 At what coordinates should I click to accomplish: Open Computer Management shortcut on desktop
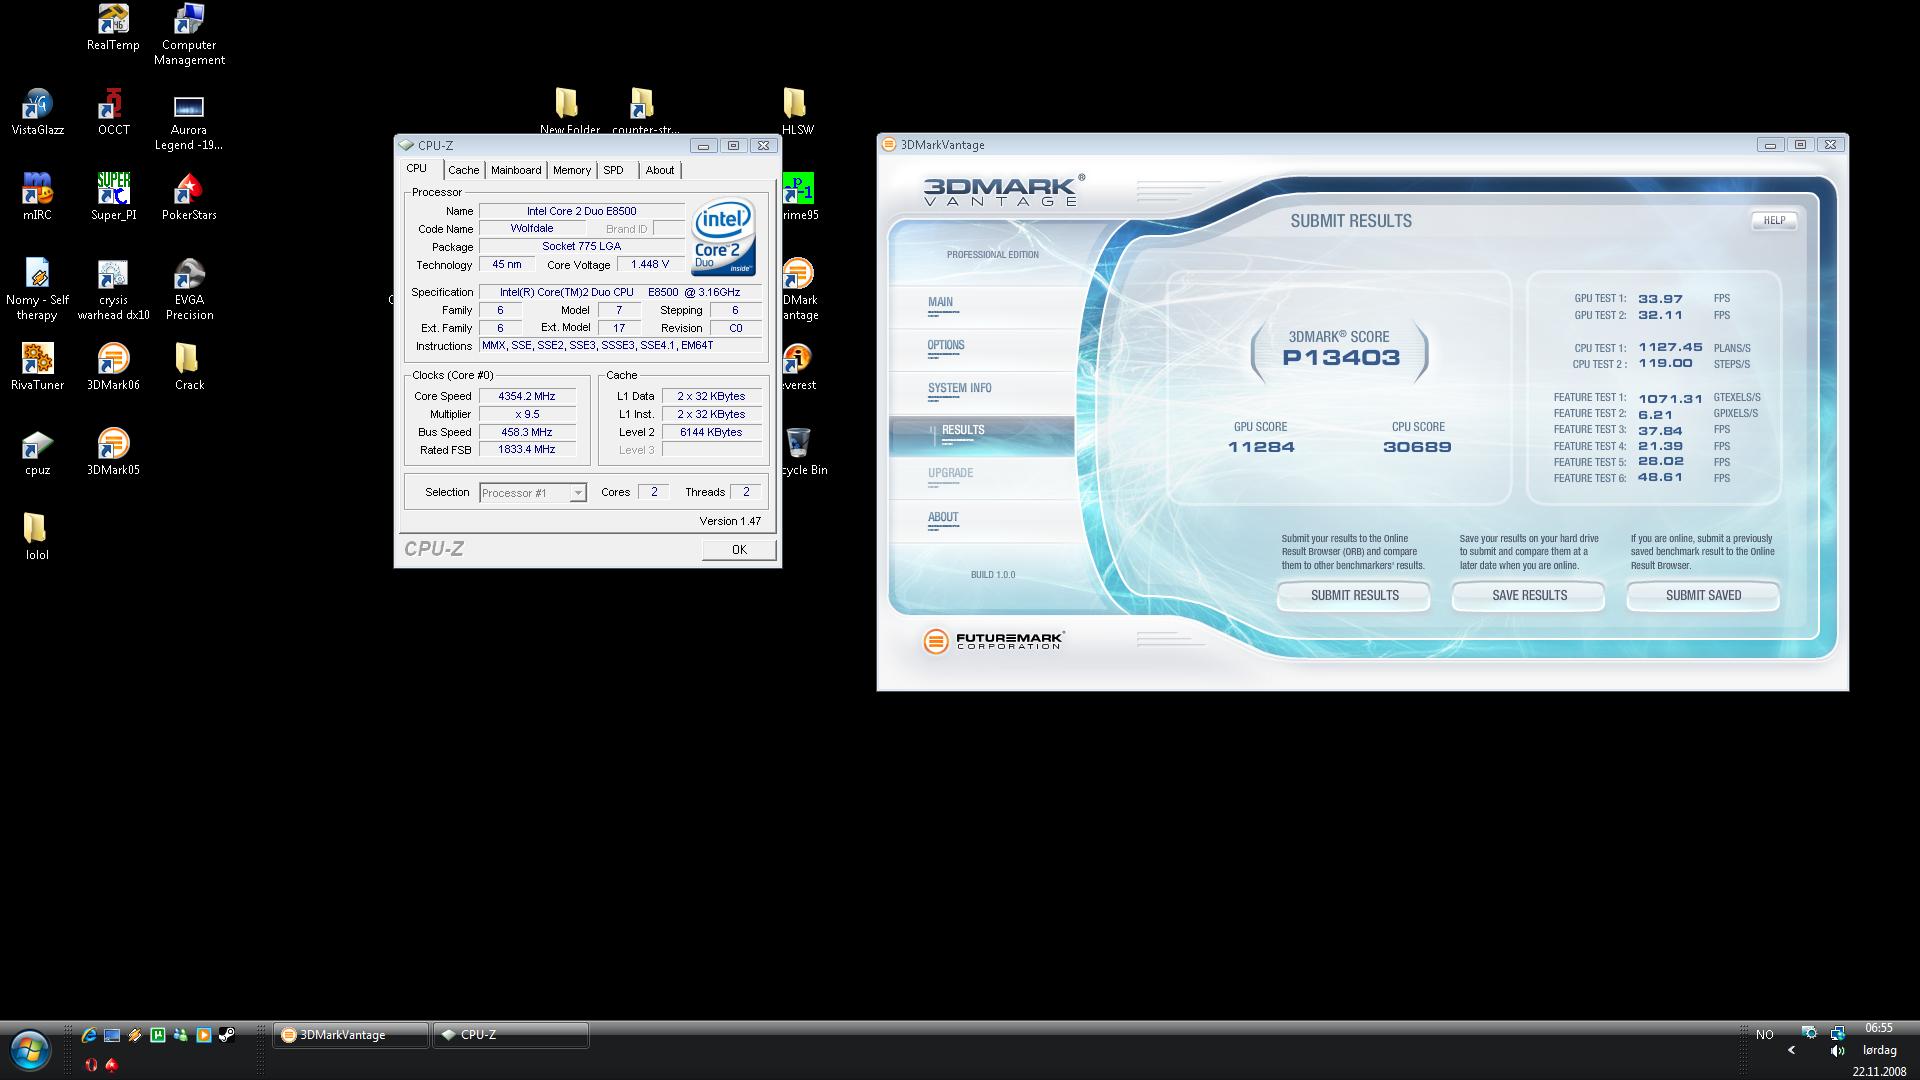click(189, 34)
